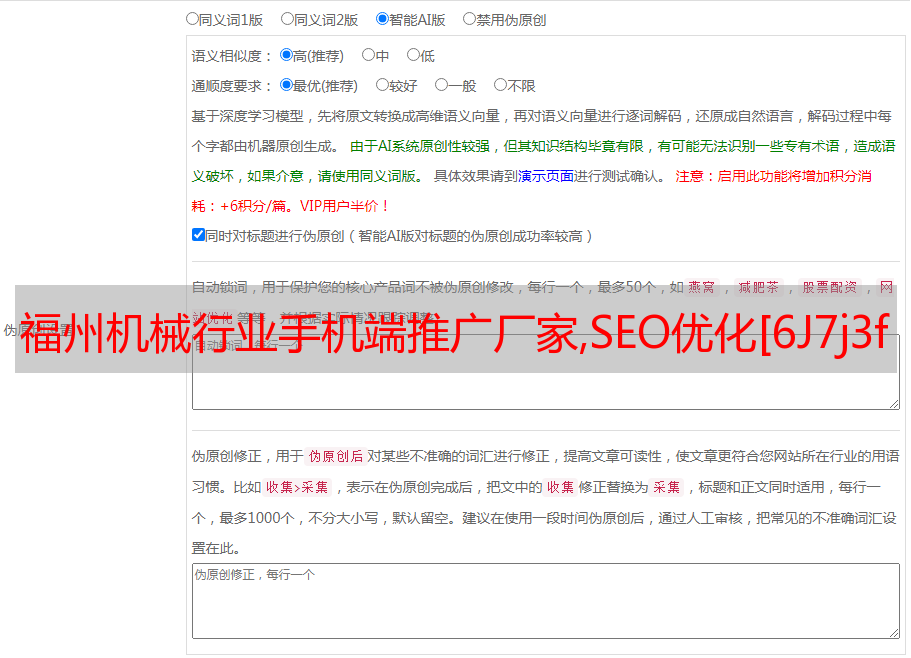The height and width of the screenshot is (658, 911).
Task: Click resize handle of 伪原创修正 textarea
Action: pyautogui.click(x=894, y=634)
